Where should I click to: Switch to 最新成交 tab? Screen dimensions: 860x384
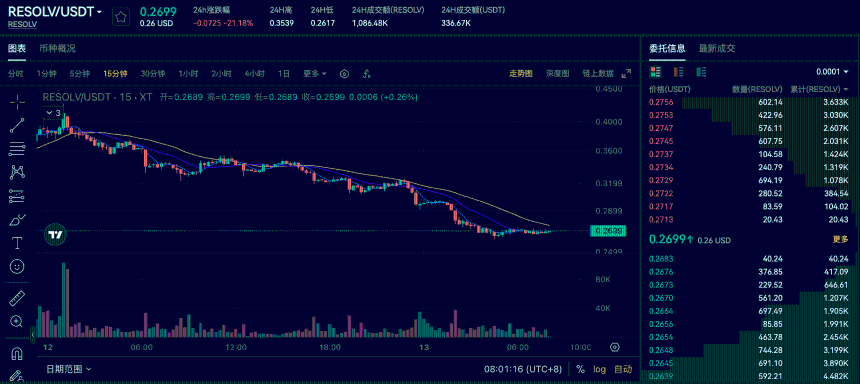pos(717,48)
